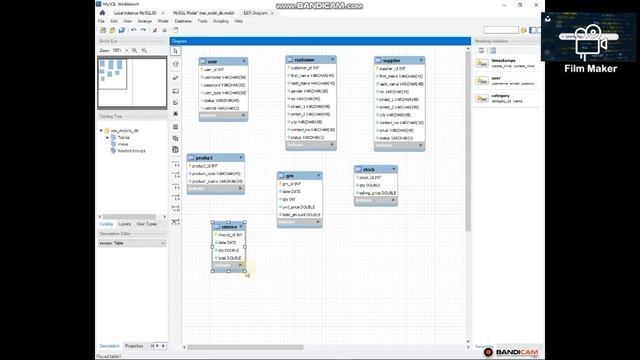Select the place new view tool

click(176, 138)
